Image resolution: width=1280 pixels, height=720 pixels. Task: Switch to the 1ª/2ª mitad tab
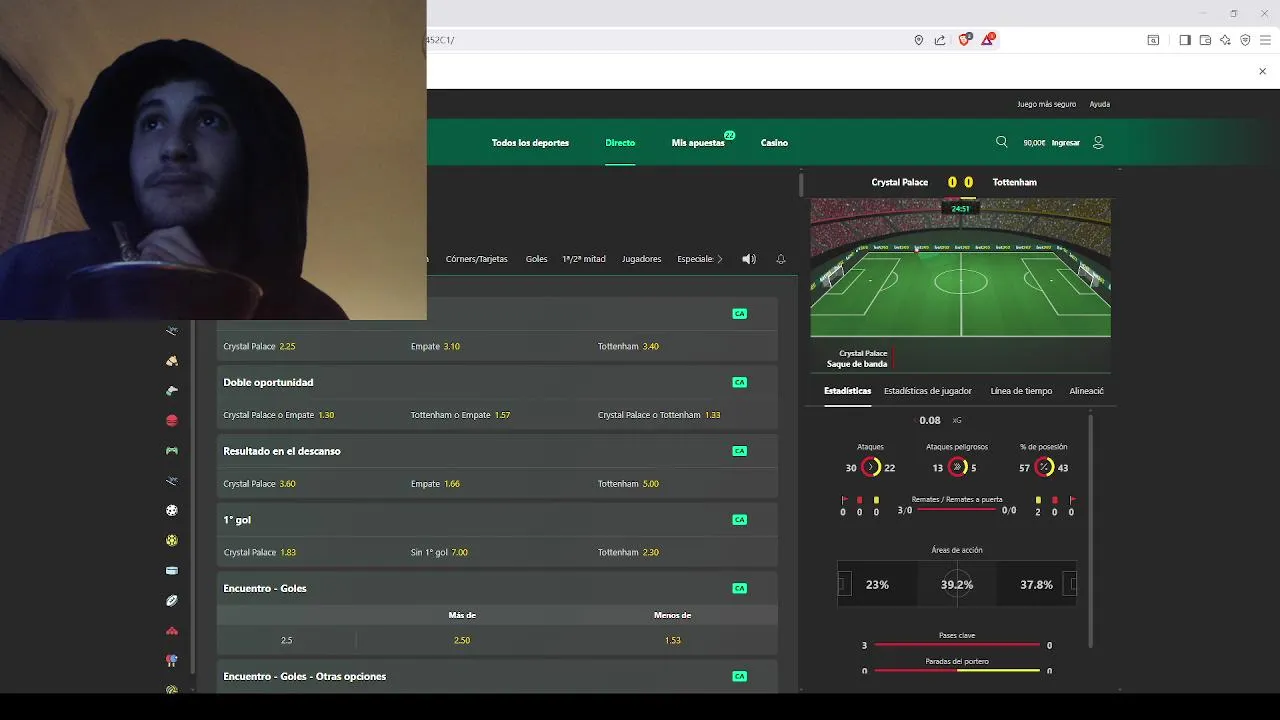(x=584, y=259)
